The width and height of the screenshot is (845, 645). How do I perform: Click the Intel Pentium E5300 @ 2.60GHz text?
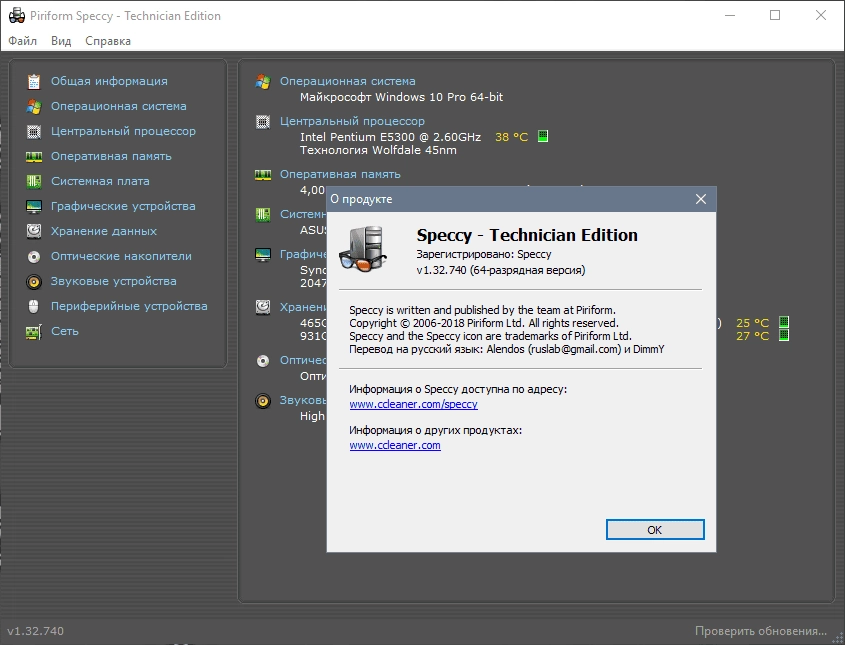pos(390,137)
